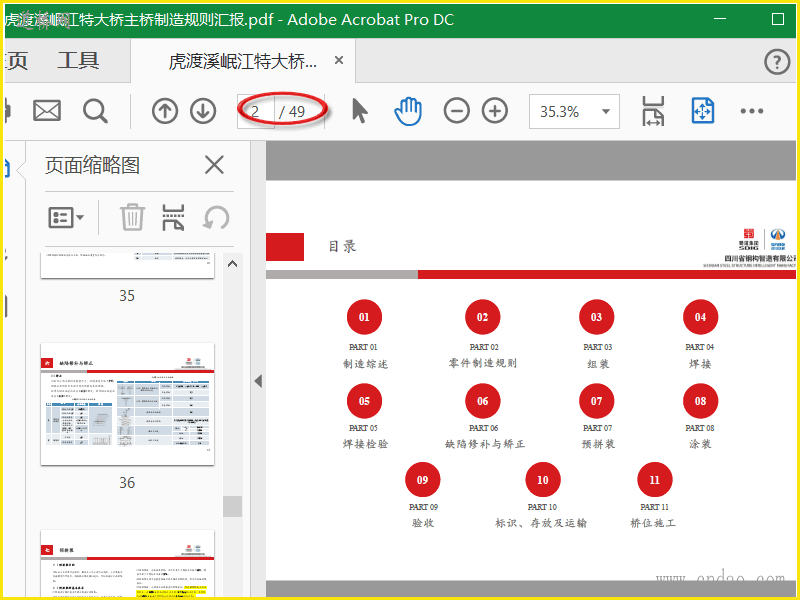800x600 pixels.
Task: Close the 页面缩略图 panel
Action: pos(214,165)
